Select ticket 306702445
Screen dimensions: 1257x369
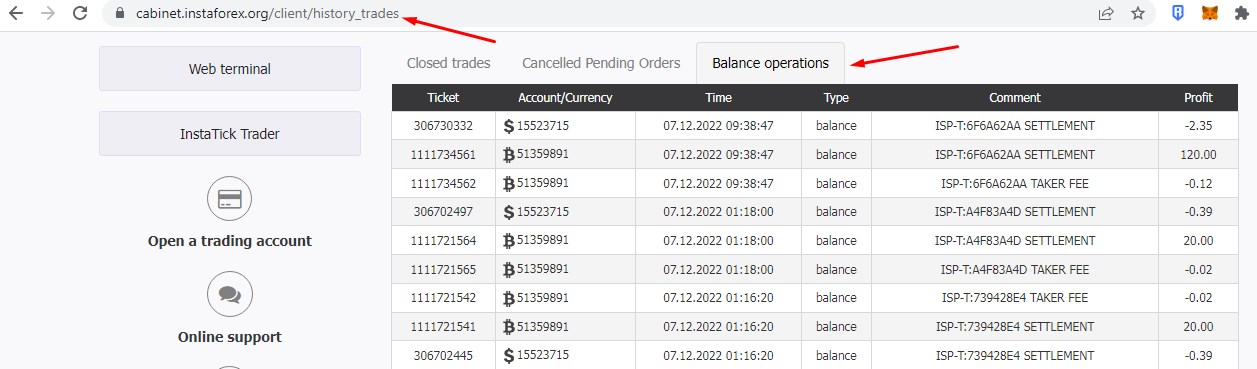443,355
